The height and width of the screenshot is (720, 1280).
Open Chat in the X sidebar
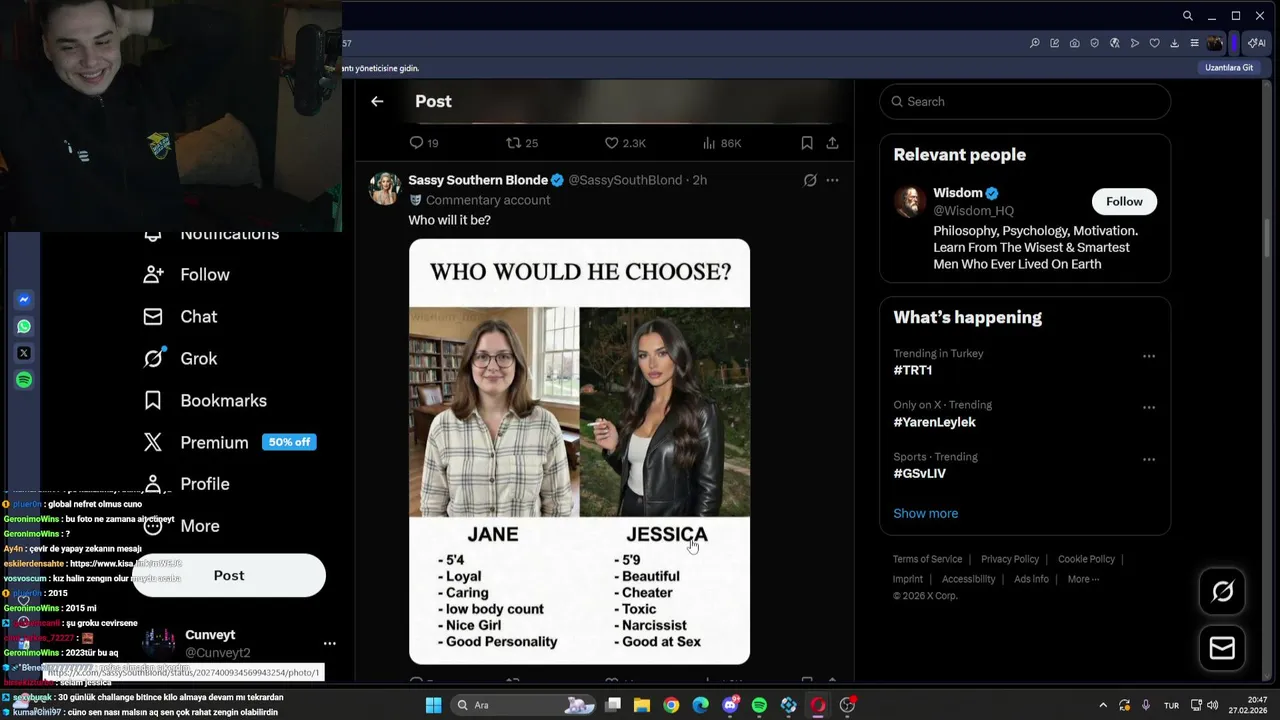pos(180,316)
